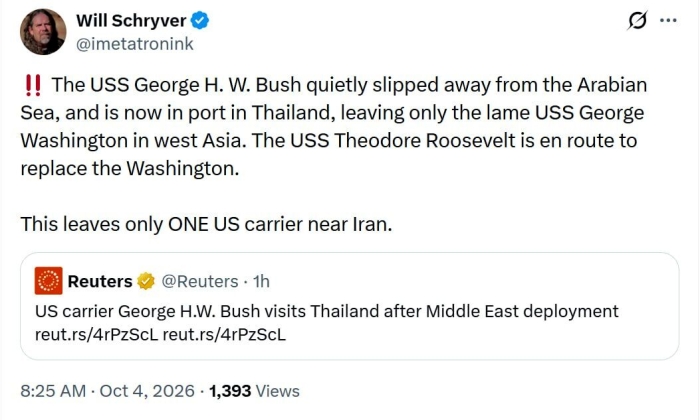Click the red double exclamation emoji
This screenshot has width=700, height=420.
pyautogui.click(x=33, y=85)
